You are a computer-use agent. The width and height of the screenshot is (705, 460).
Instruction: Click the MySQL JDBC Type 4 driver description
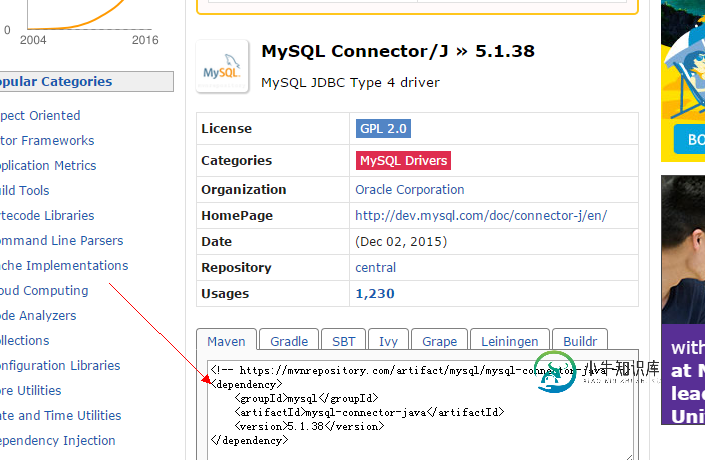point(350,83)
